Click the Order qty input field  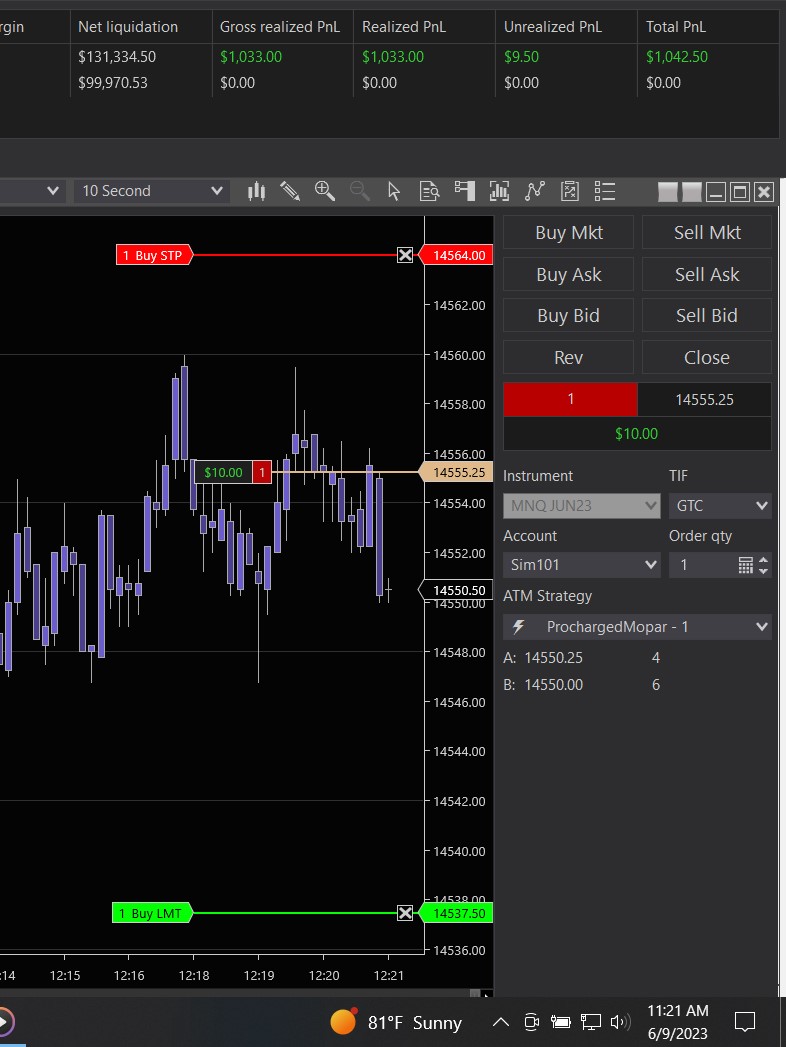coord(702,565)
